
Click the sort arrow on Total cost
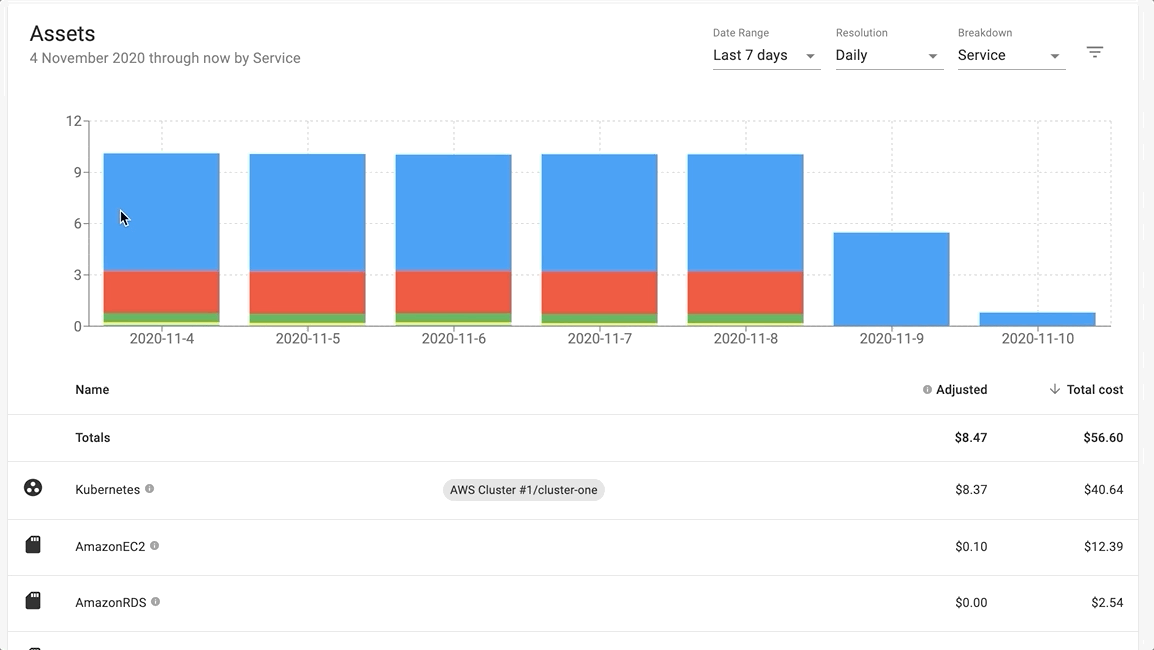[1055, 389]
